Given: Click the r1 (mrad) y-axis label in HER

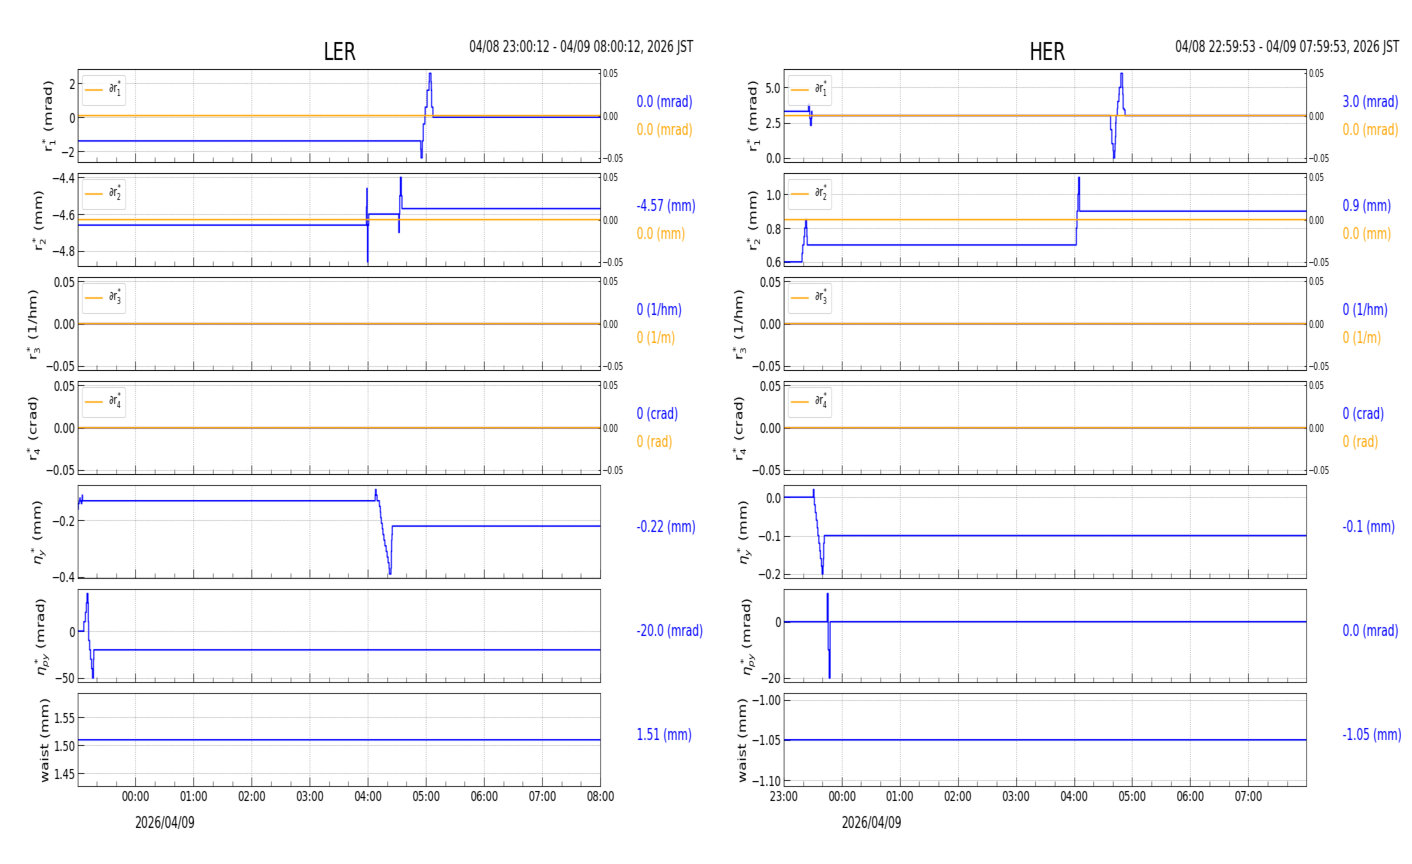Looking at the screenshot, I should coord(753,116).
